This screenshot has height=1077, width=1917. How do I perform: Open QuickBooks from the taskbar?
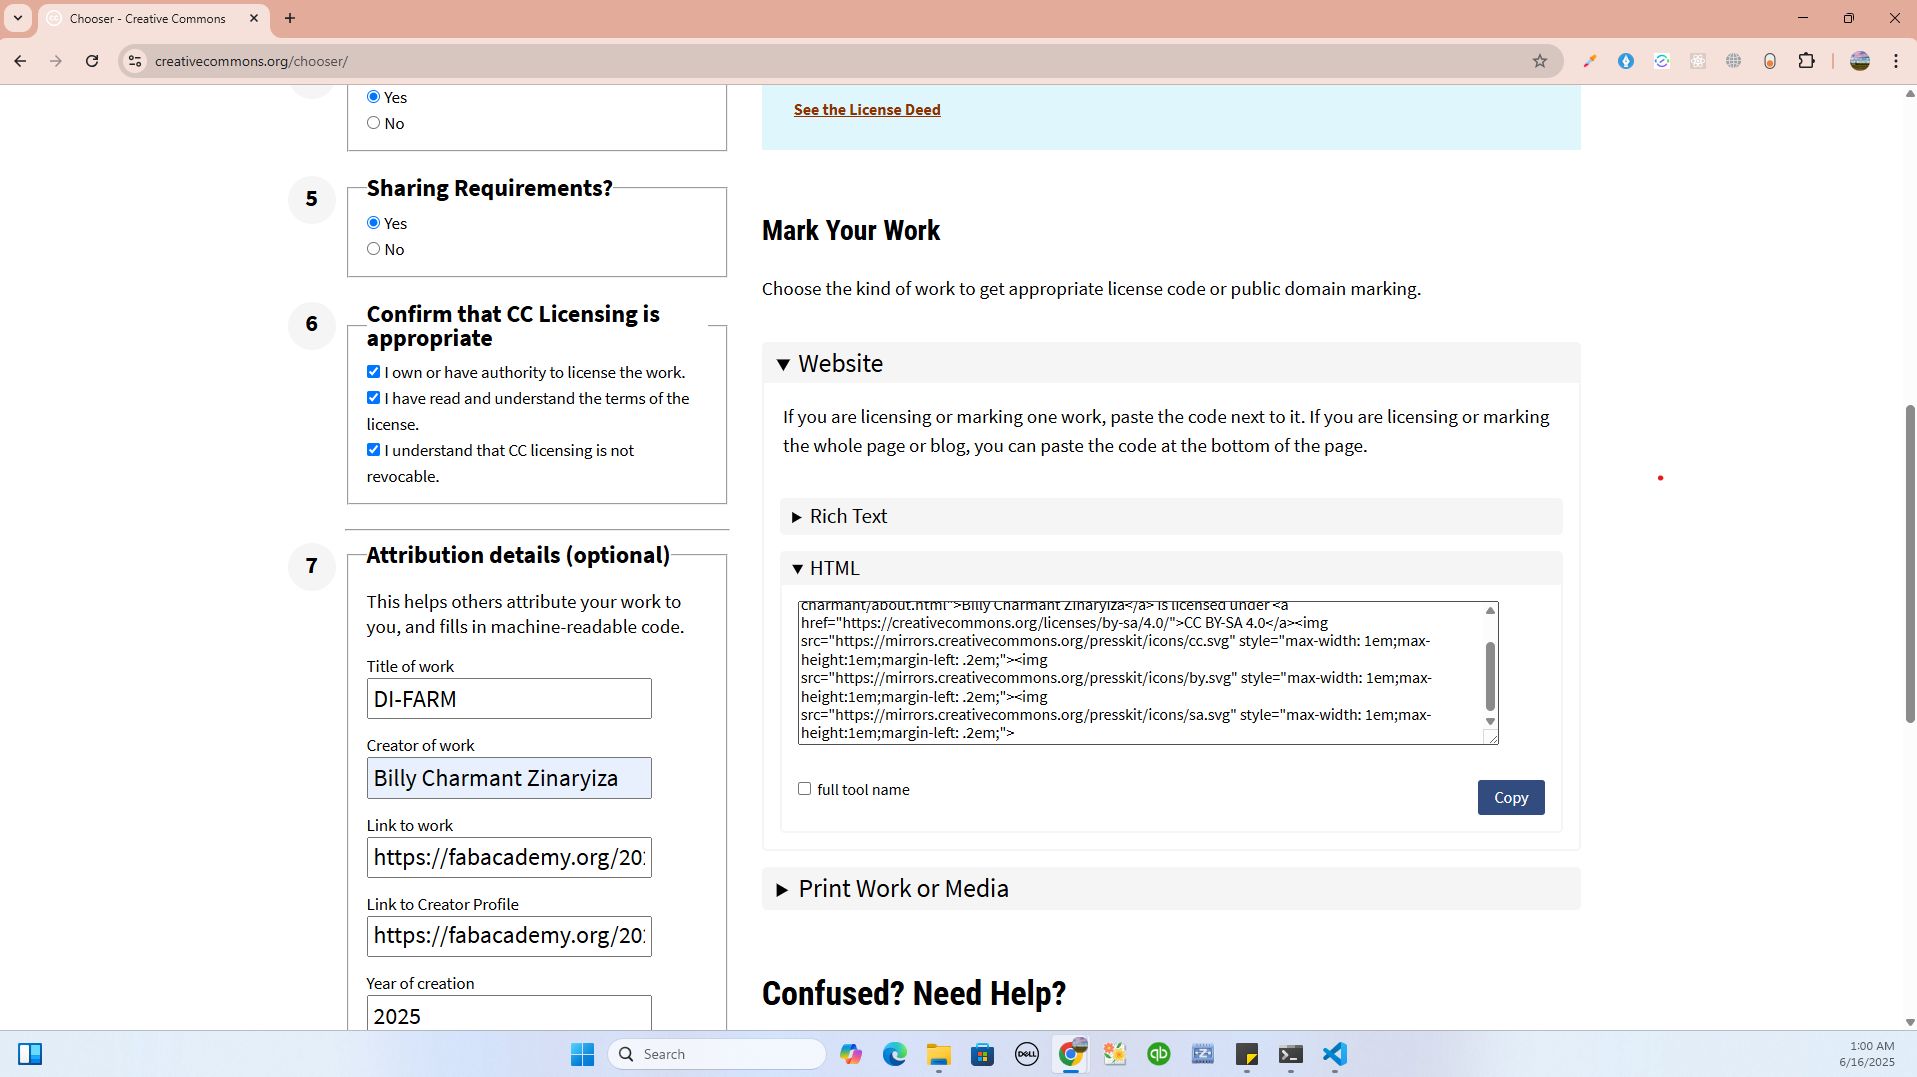[1159, 1054]
